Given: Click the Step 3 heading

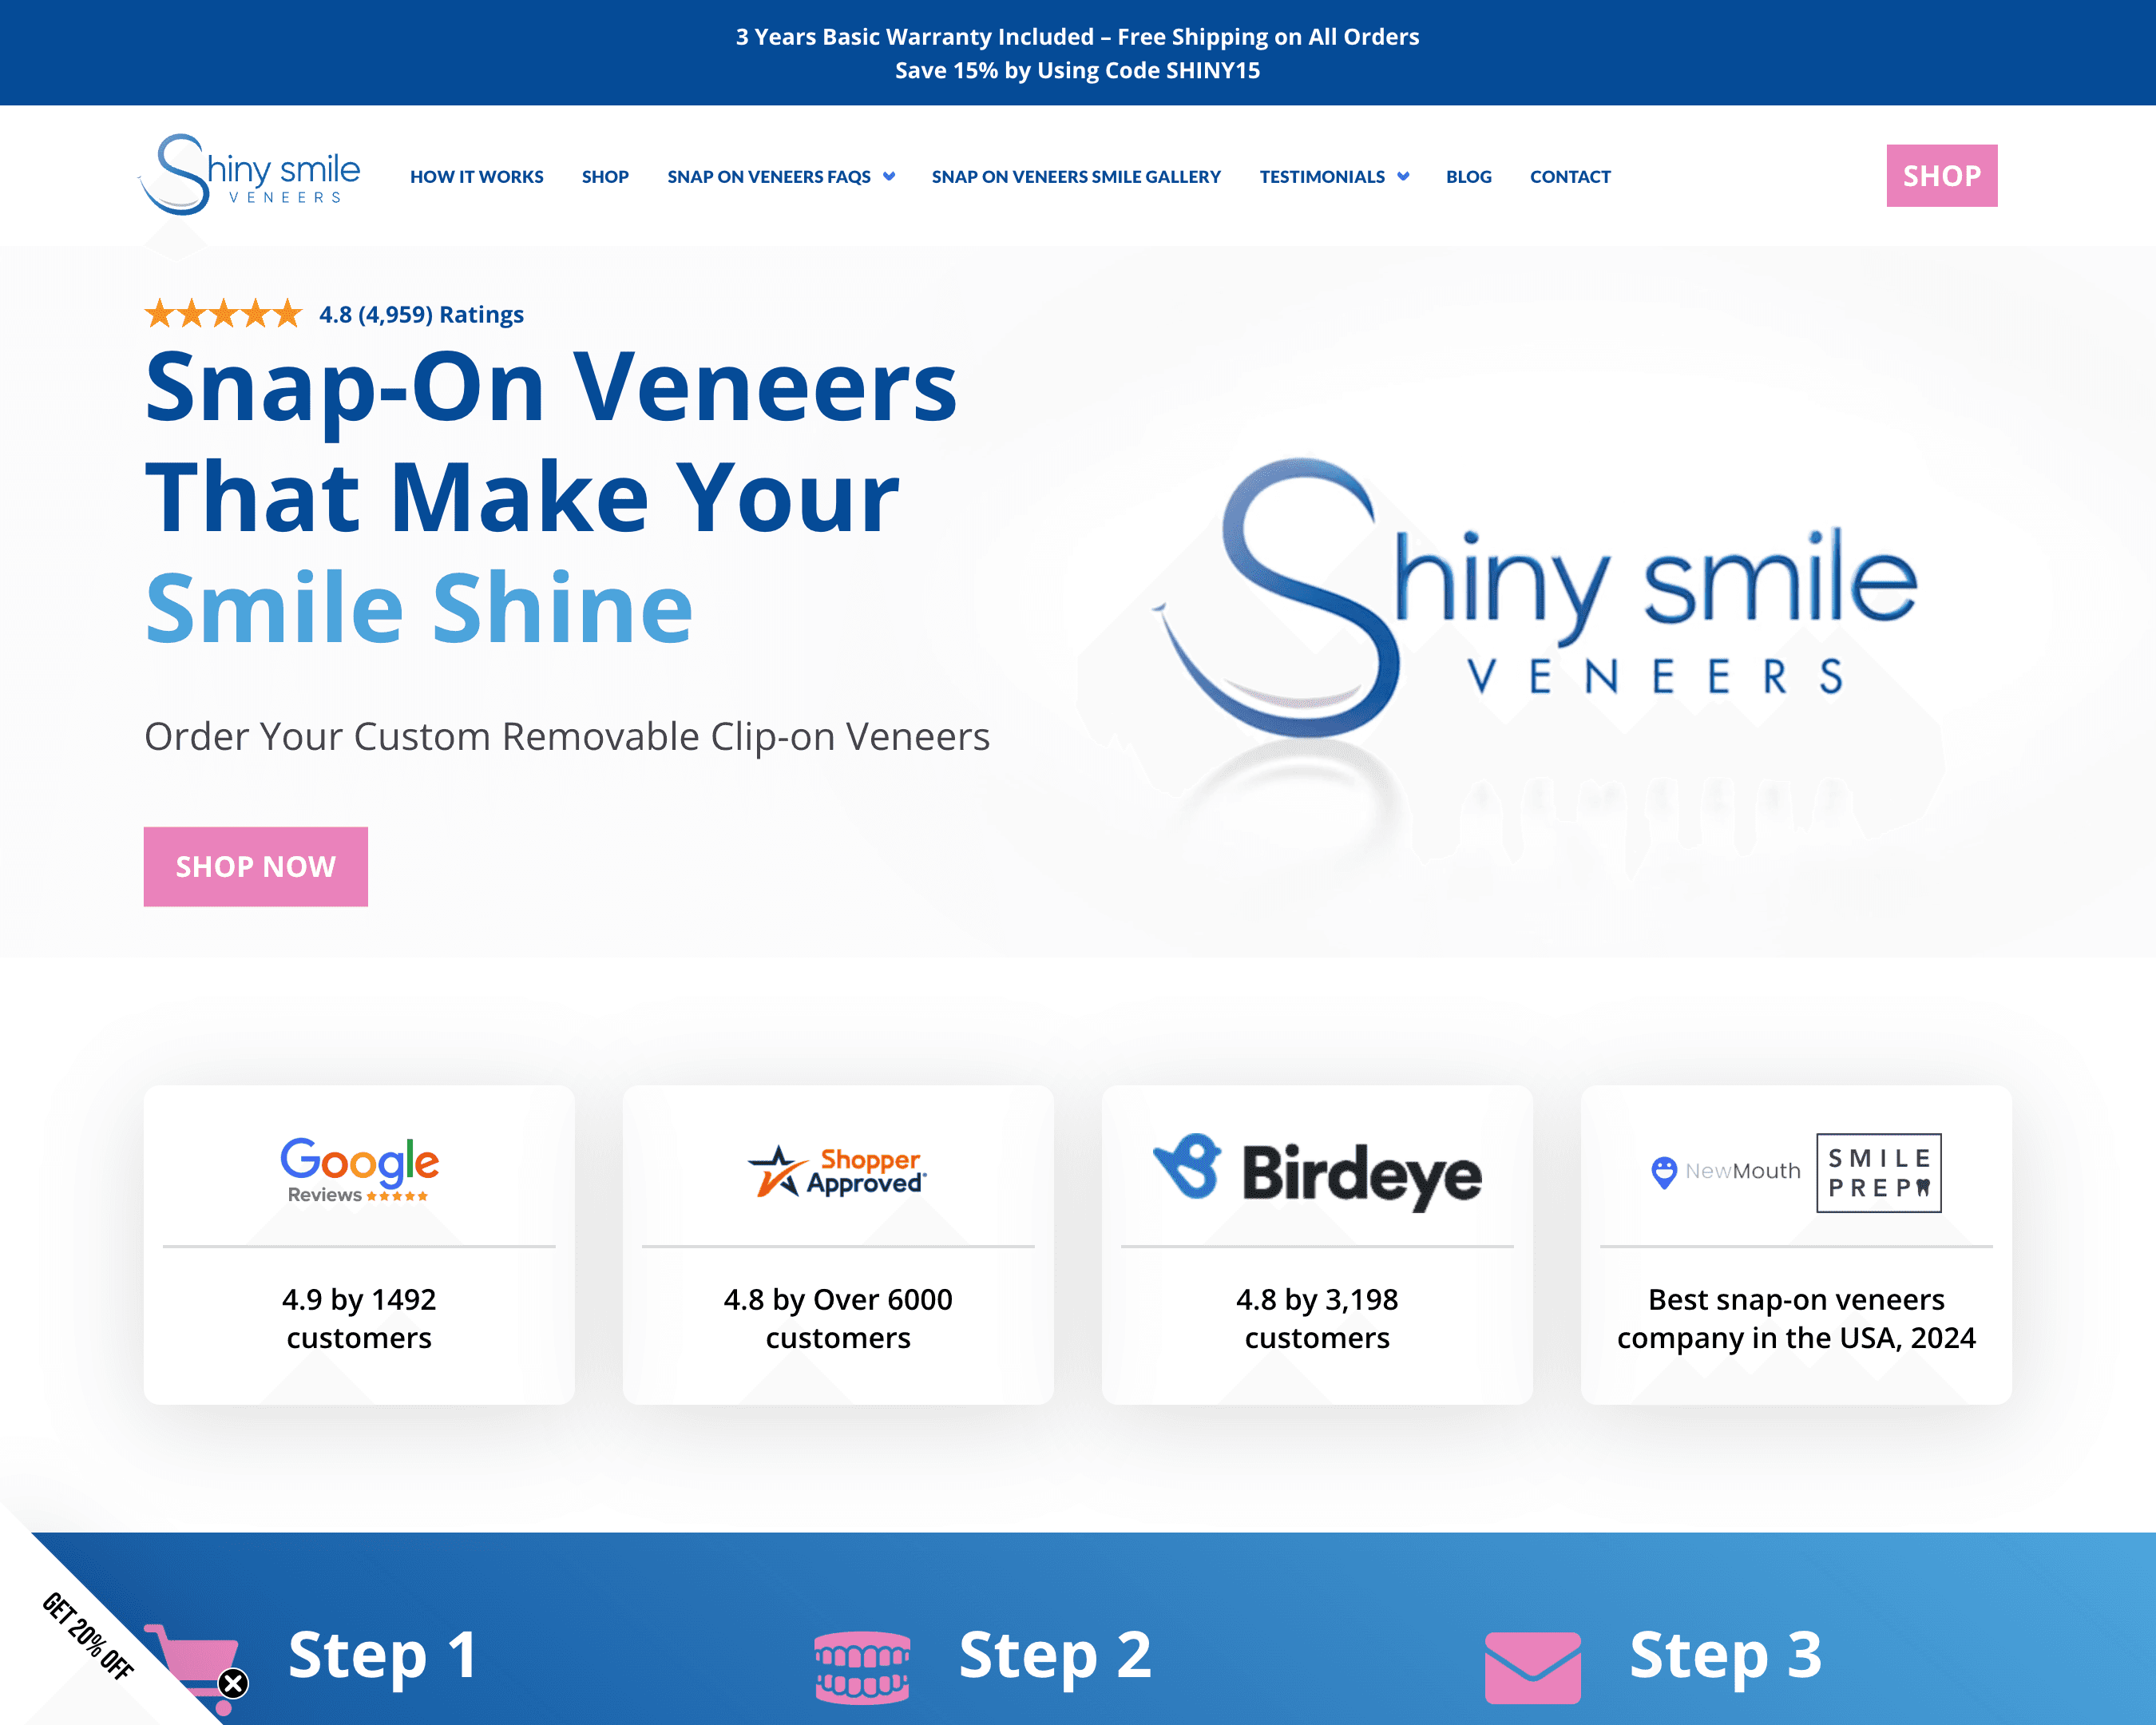Looking at the screenshot, I should 1726,1656.
